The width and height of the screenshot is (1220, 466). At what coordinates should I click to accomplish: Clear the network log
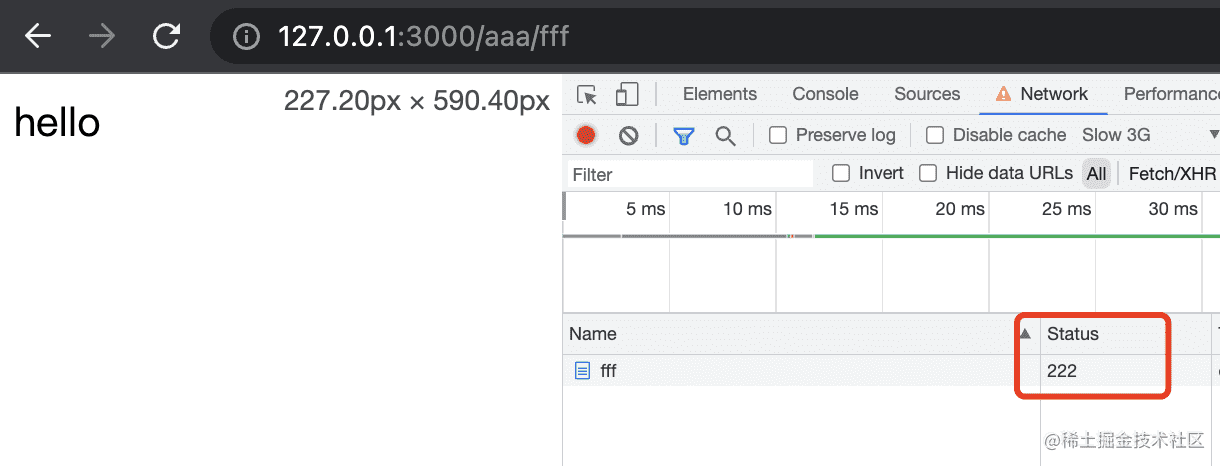point(628,135)
